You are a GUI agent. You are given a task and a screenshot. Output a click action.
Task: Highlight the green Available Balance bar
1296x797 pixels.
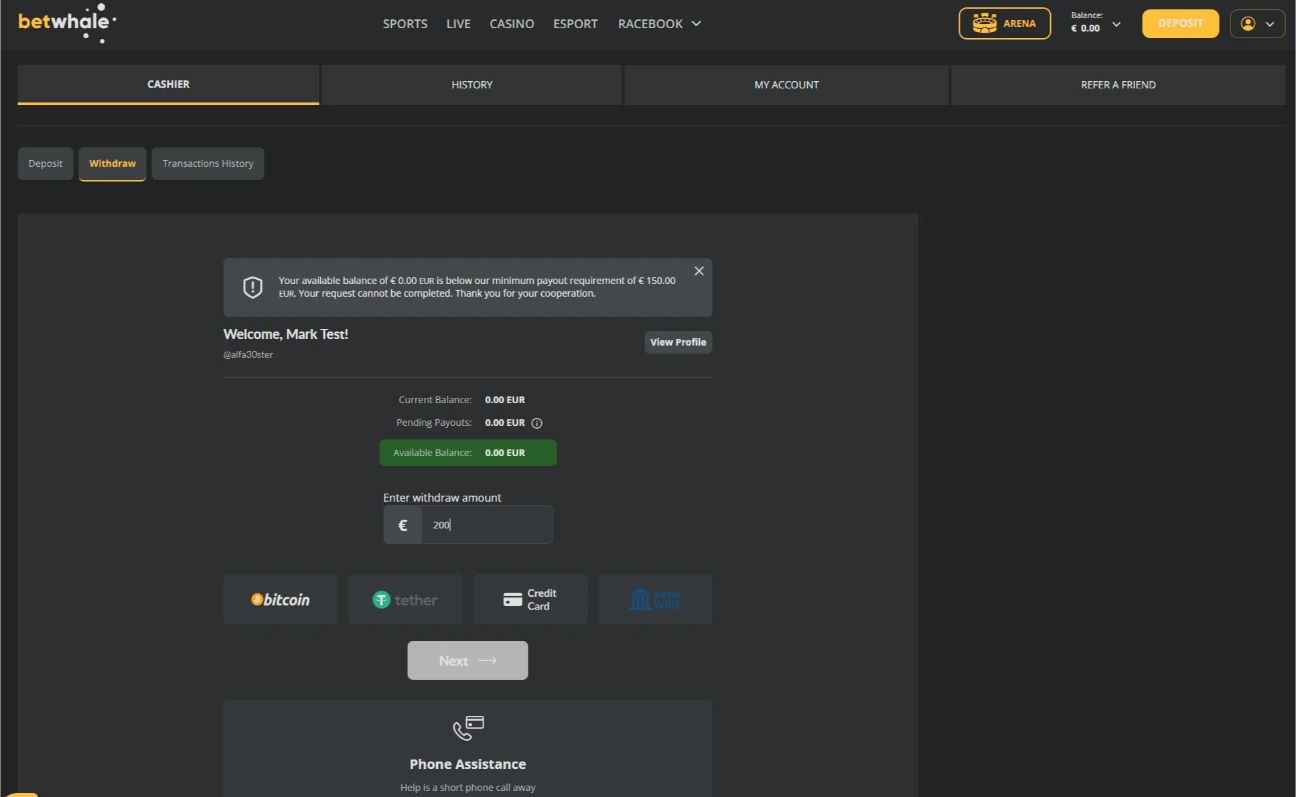(x=467, y=452)
